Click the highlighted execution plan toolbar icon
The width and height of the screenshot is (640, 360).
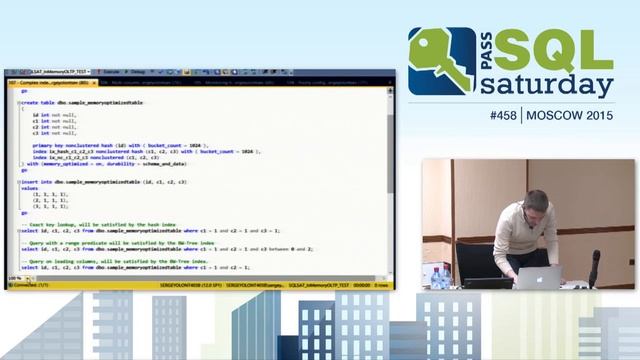(187, 72)
